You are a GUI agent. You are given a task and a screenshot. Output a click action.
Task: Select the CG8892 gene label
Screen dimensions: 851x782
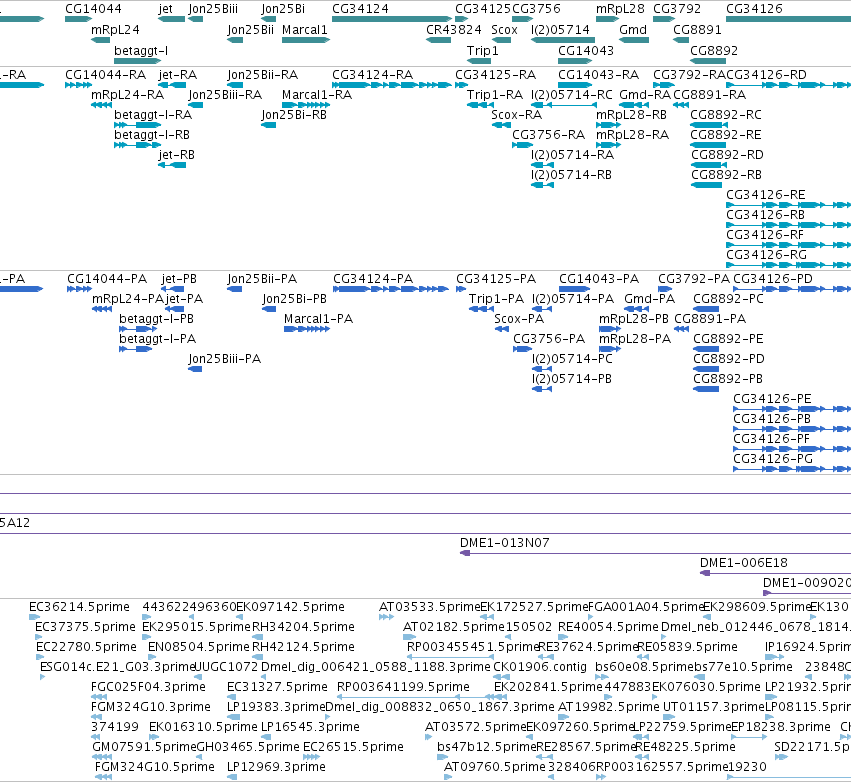click(x=714, y=50)
